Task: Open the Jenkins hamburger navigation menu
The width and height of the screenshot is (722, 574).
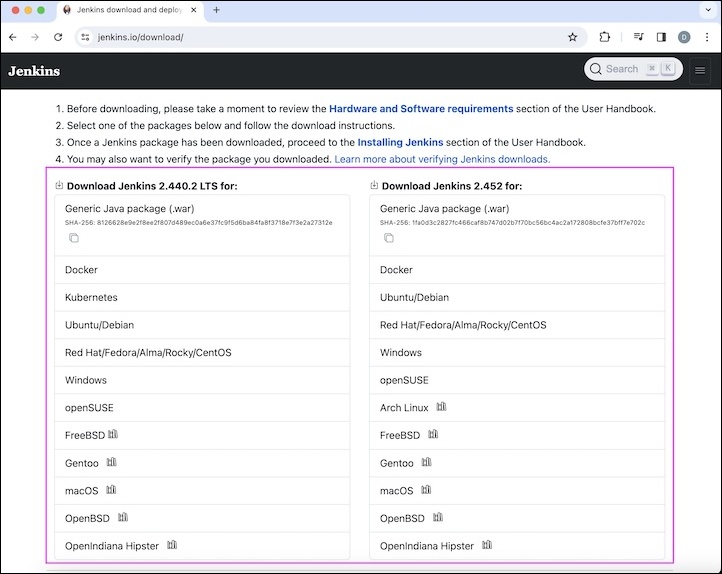Action: [x=700, y=70]
